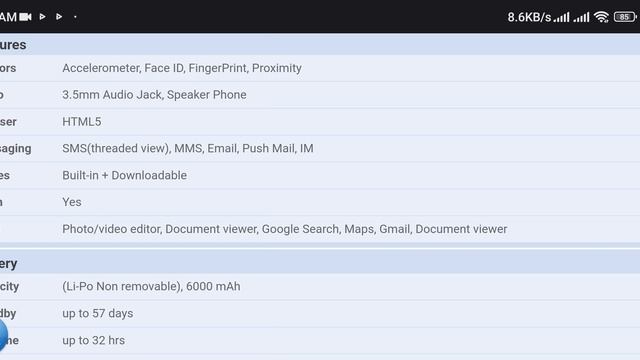This screenshot has height=360, width=640.
Task: Tap the second play notification icon
Action: click(59, 17)
